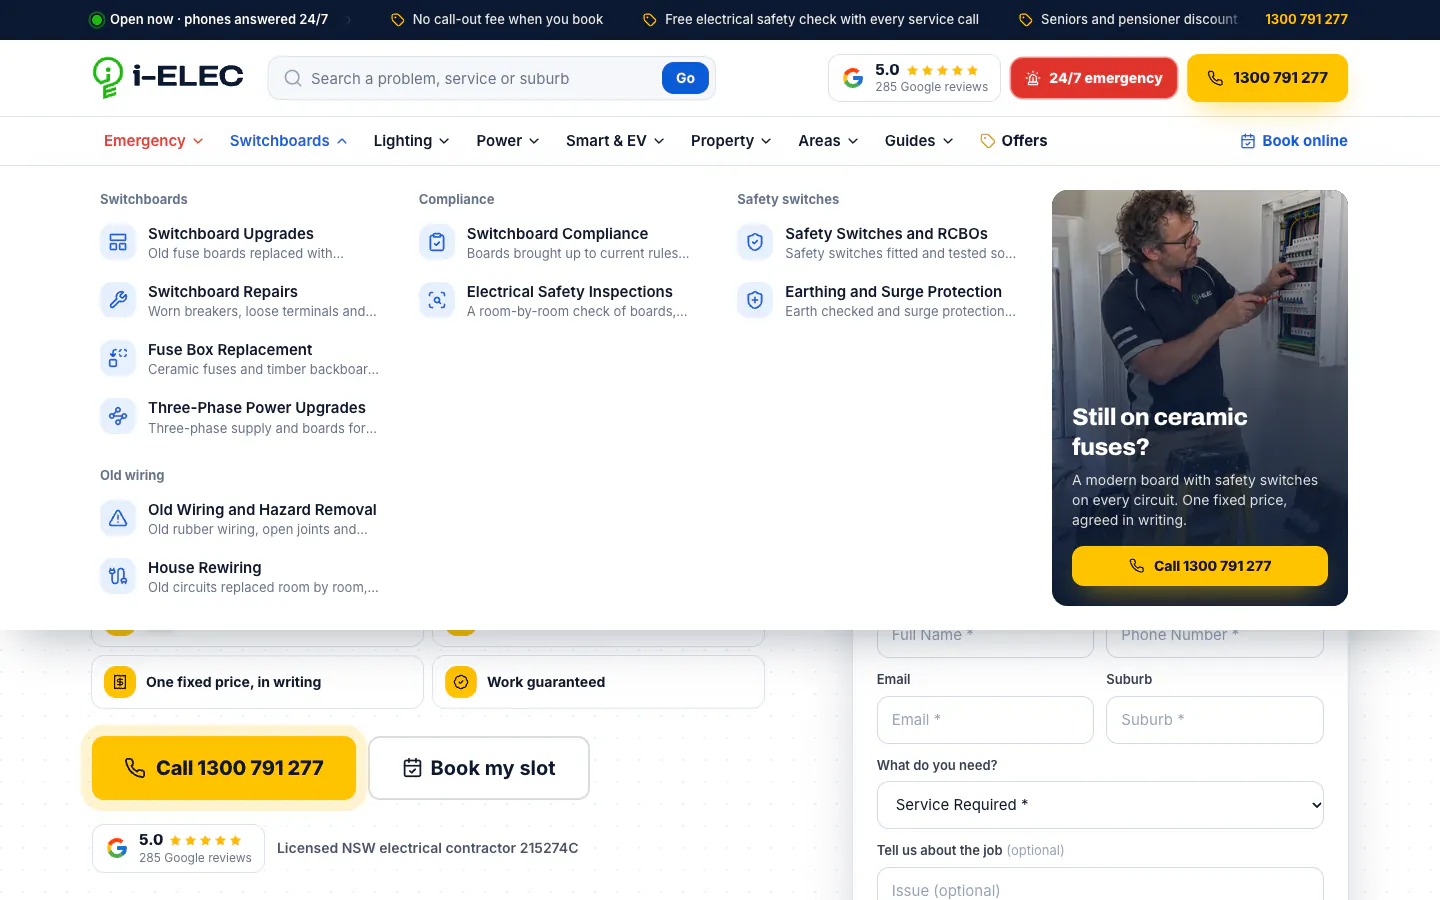
Task: Click the Safety Switches shield icon
Action: pos(755,242)
